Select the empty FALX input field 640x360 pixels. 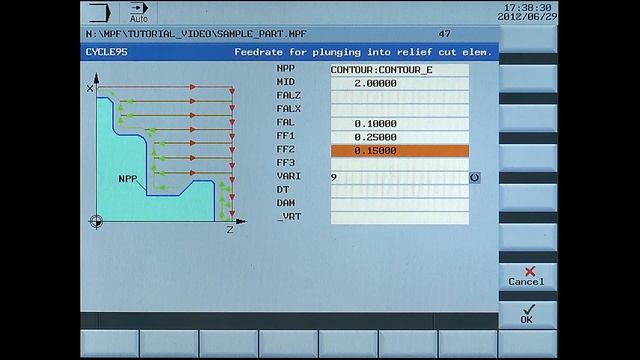(399, 110)
